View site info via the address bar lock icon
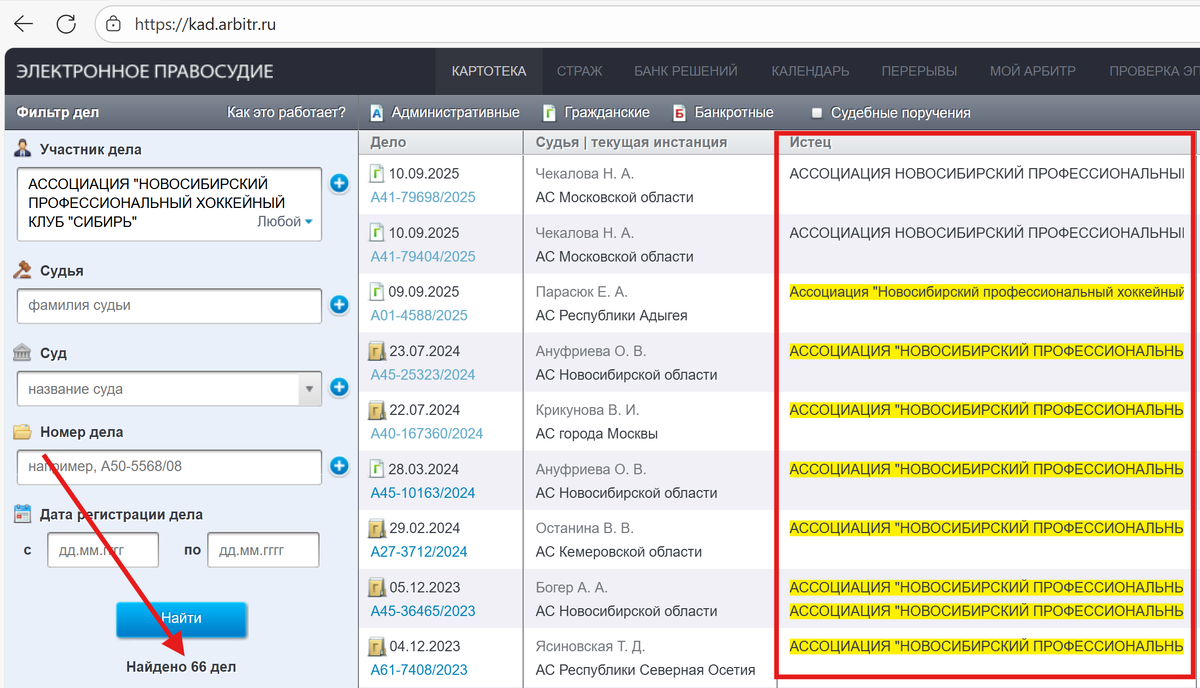 [113, 23]
